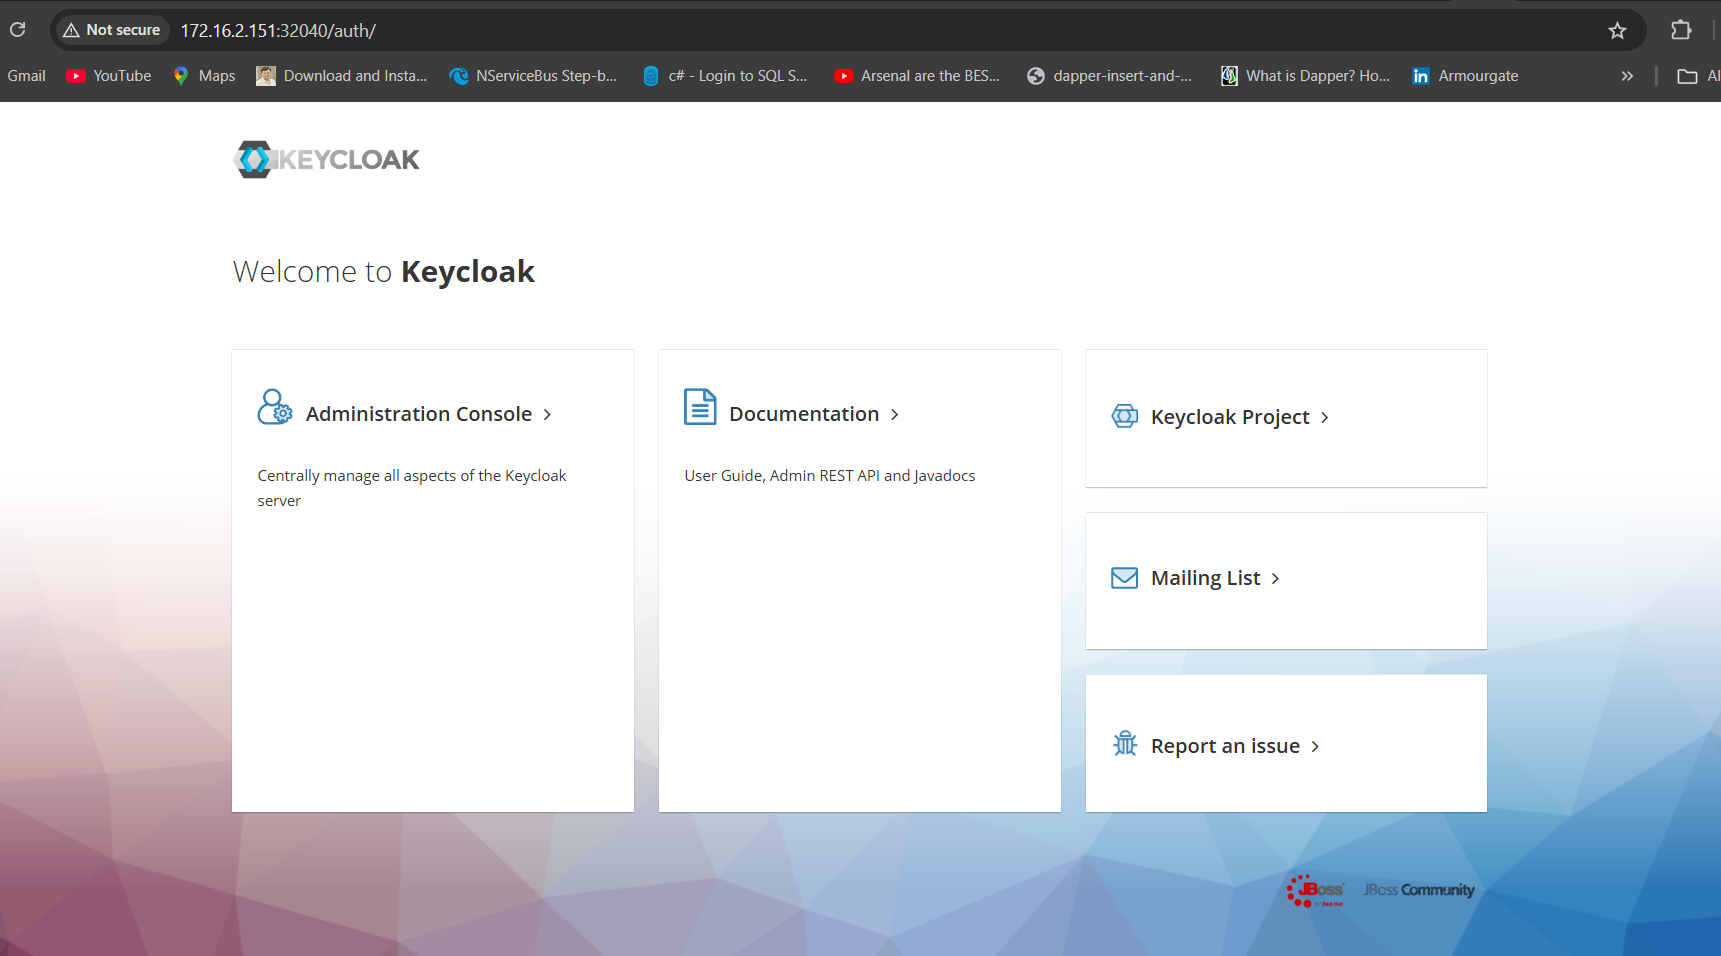The width and height of the screenshot is (1721, 956).
Task: Open the Maps bookmark
Action: (204, 76)
